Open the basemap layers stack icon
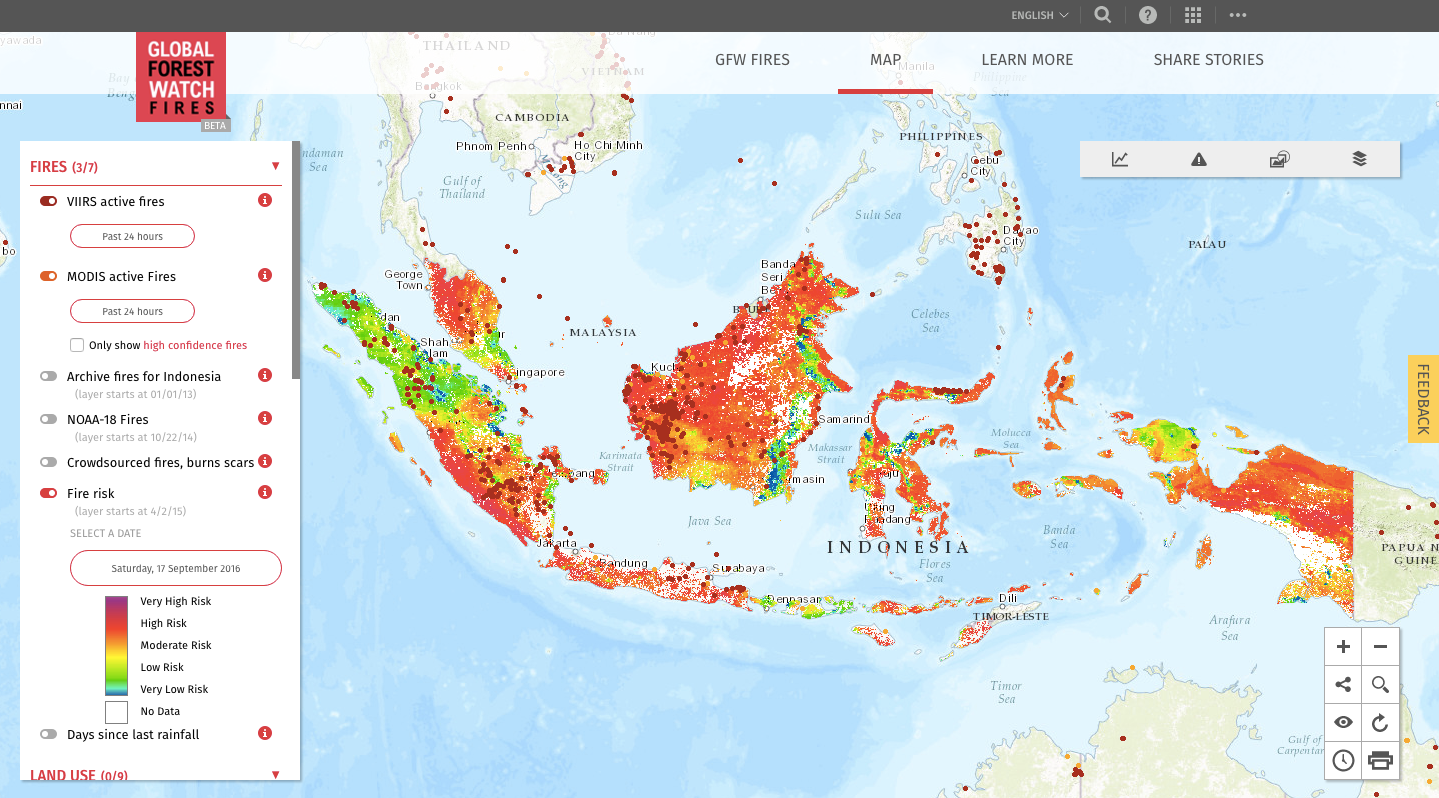The width and height of the screenshot is (1439, 798). [x=1359, y=159]
